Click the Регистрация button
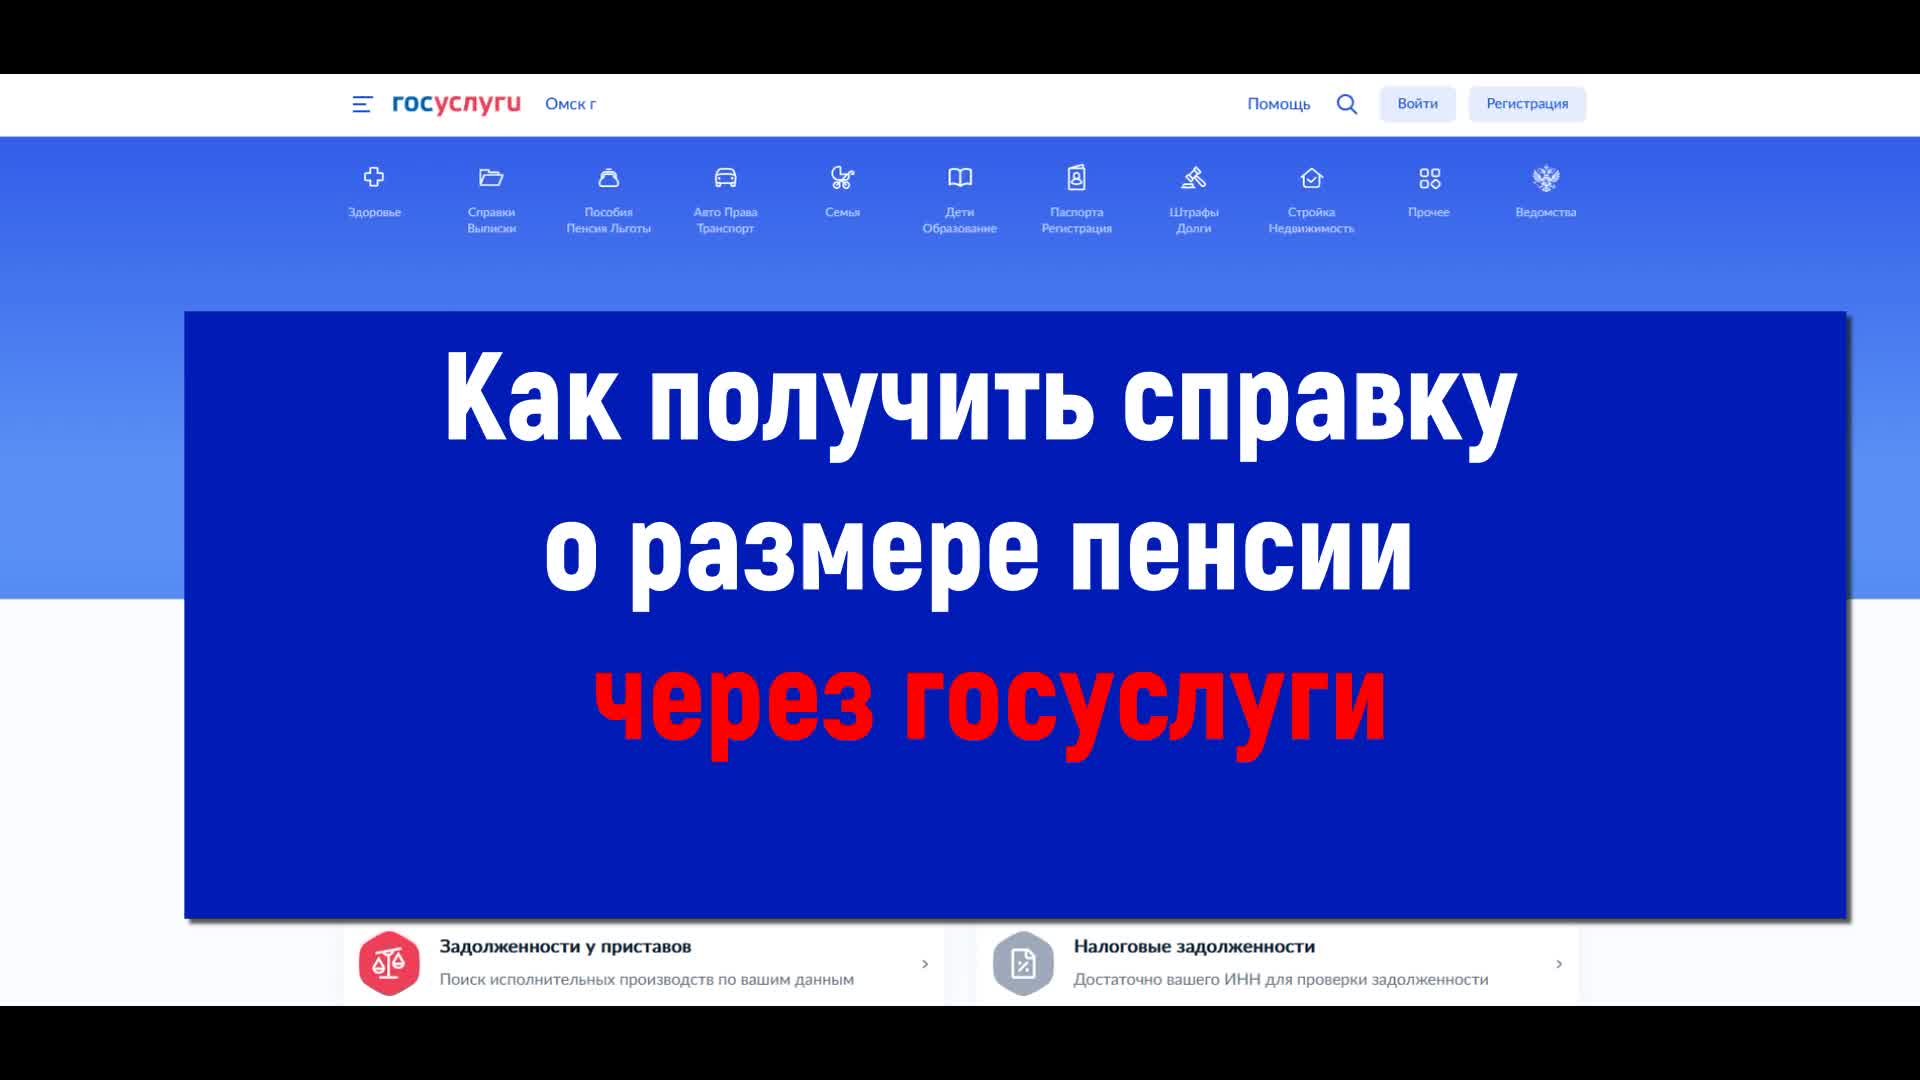This screenshot has width=1920, height=1080. tap(1527, 104)
